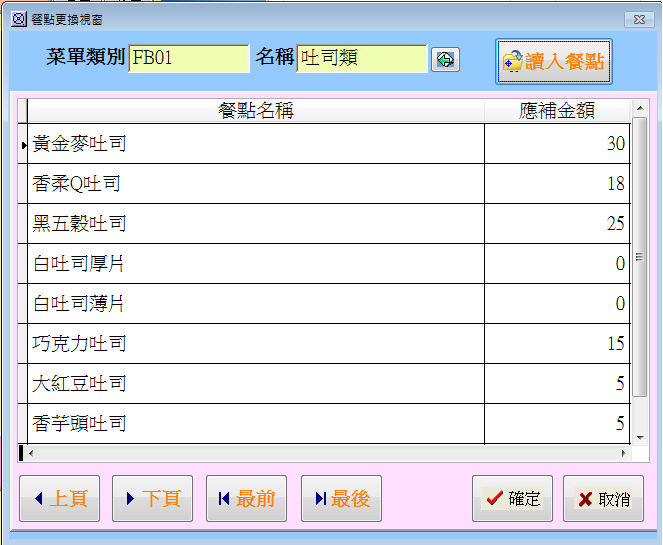The height and width of the screenshot is (545, 663).
Task: Select the 黃金麥吐司 row
Action: pos(255,144)
